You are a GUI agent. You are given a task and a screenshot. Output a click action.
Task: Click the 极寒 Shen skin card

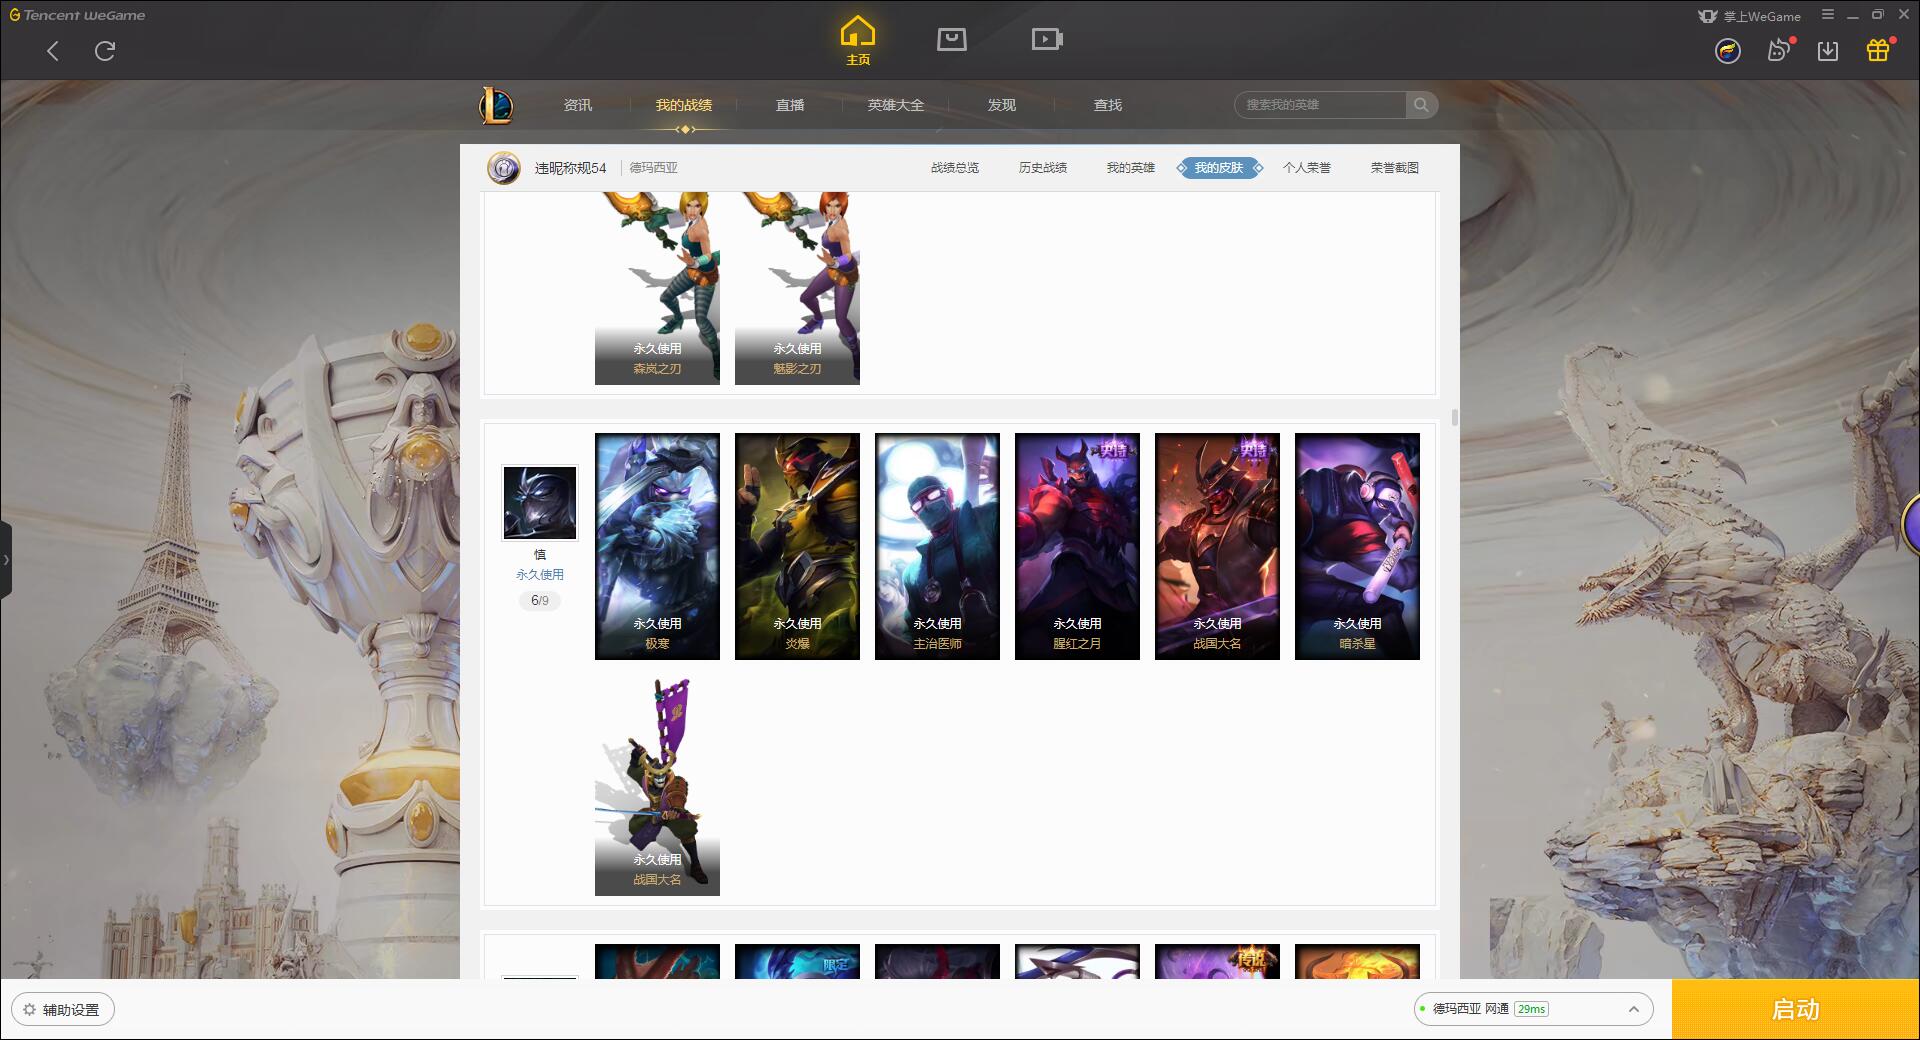click(657, 546)
